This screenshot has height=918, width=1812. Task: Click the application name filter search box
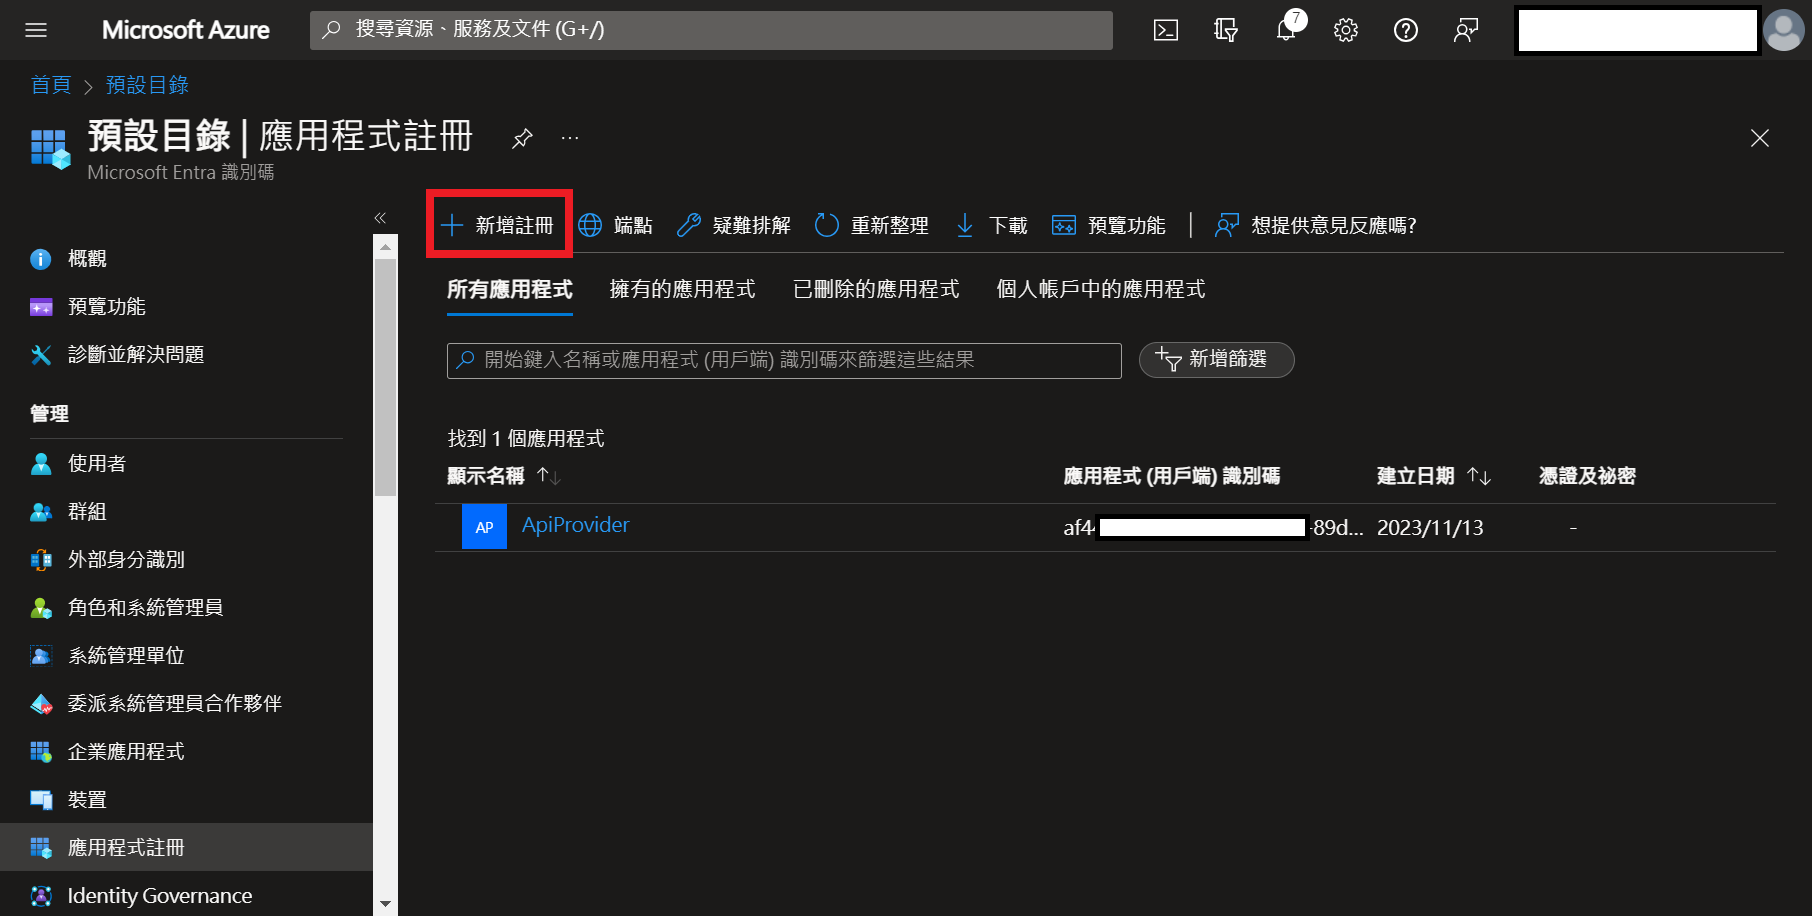pos(784,360)
